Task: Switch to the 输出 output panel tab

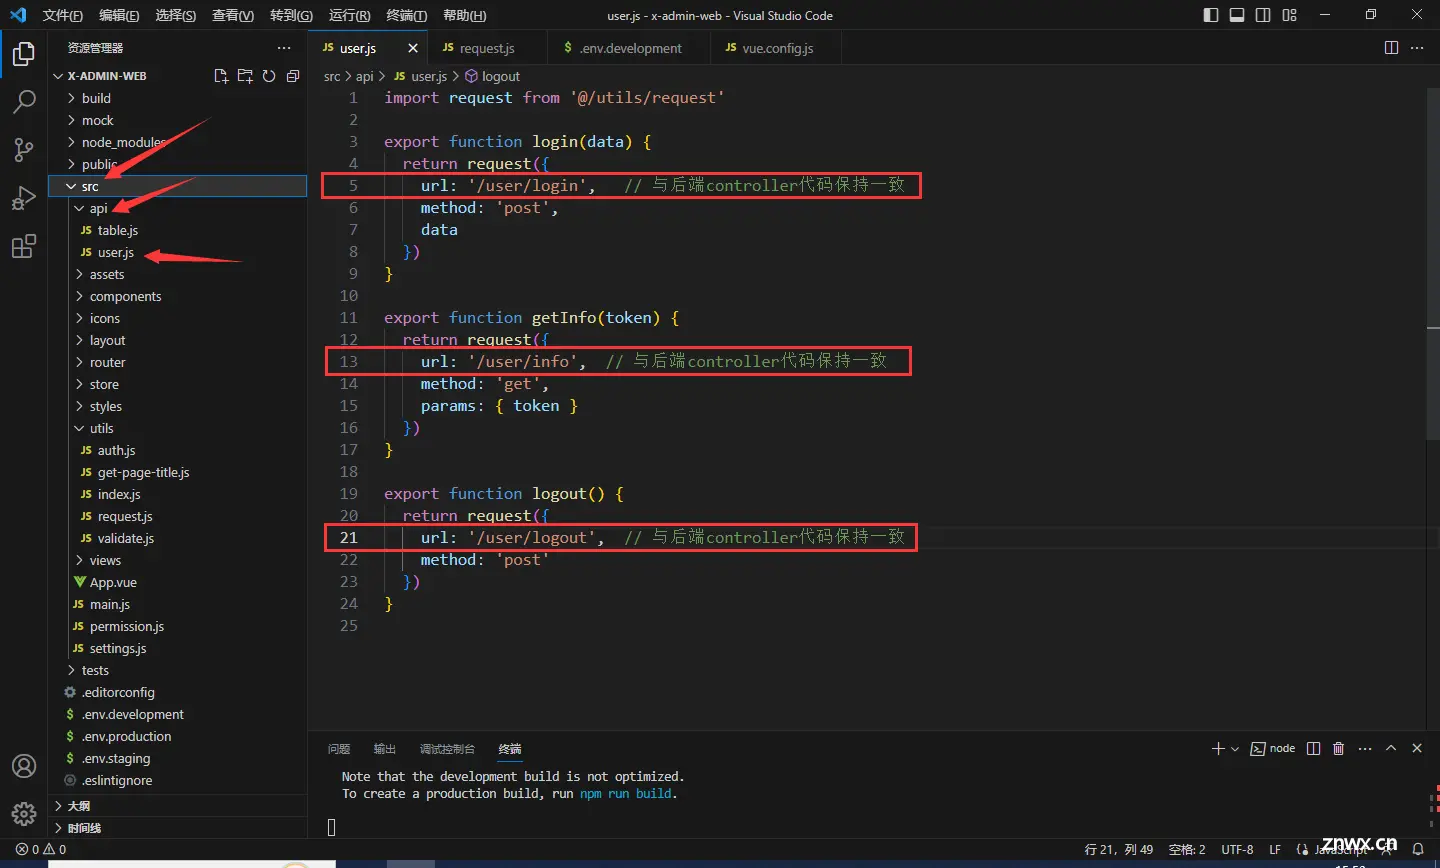Action: click(385, 749)
